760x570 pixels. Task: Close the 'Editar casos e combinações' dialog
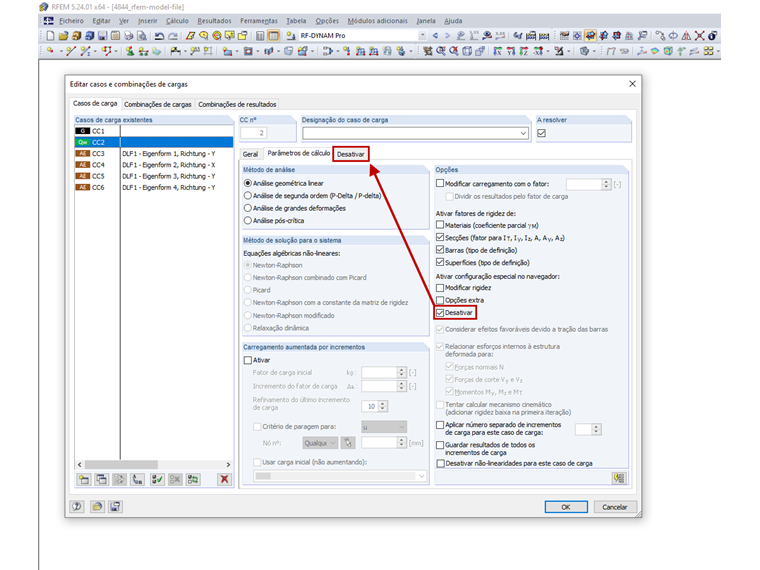632,84
